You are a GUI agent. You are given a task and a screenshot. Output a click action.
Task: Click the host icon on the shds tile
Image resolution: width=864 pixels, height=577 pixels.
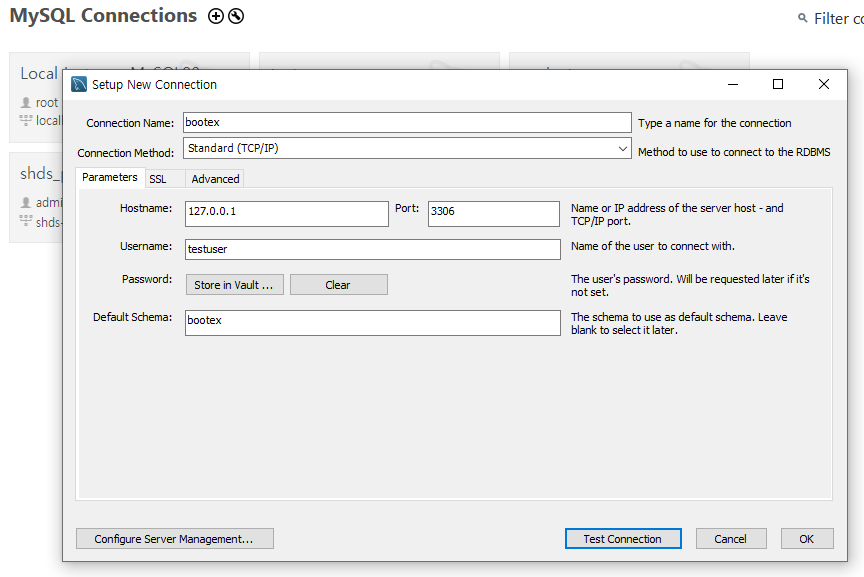[x=25, y=221]
